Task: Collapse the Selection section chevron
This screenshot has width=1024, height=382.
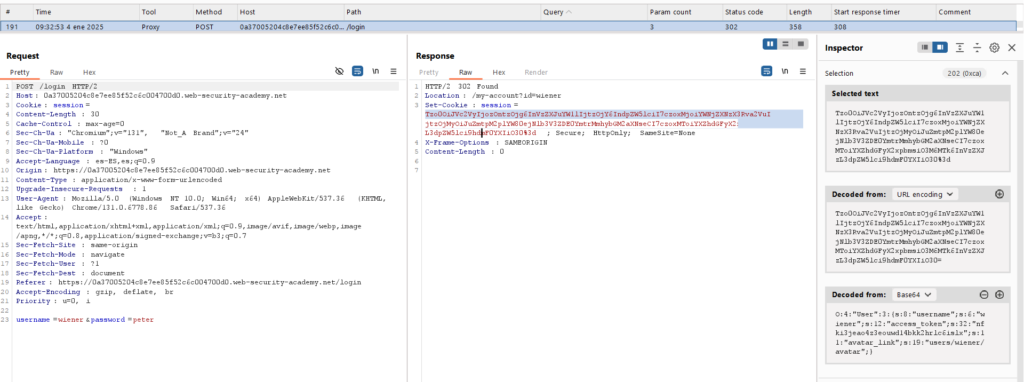Action: tap(1006, 73)
